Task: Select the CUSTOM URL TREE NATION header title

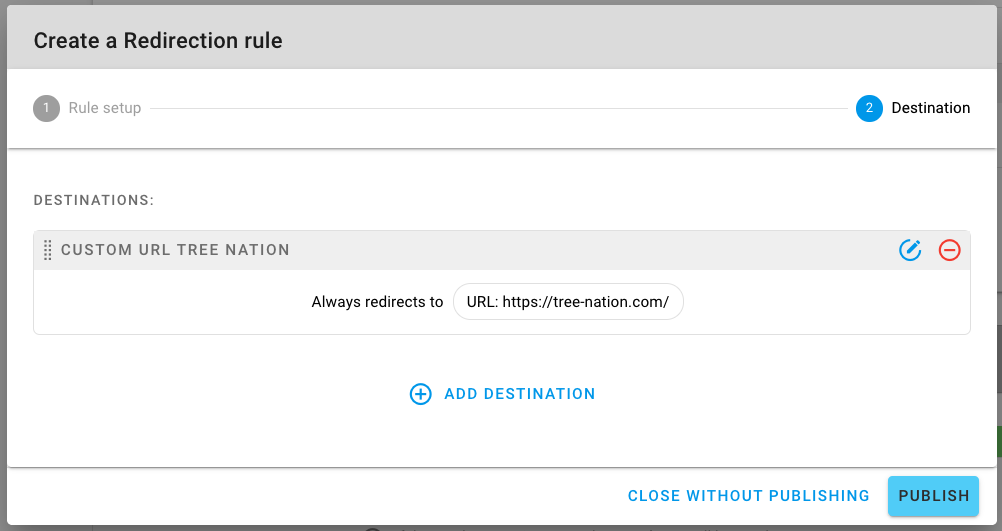Action: coord(175,250)
